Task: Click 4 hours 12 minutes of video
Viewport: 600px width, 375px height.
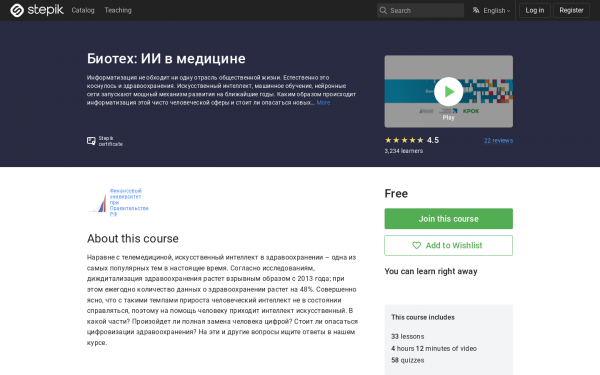Action: click(x=434, y=348)
